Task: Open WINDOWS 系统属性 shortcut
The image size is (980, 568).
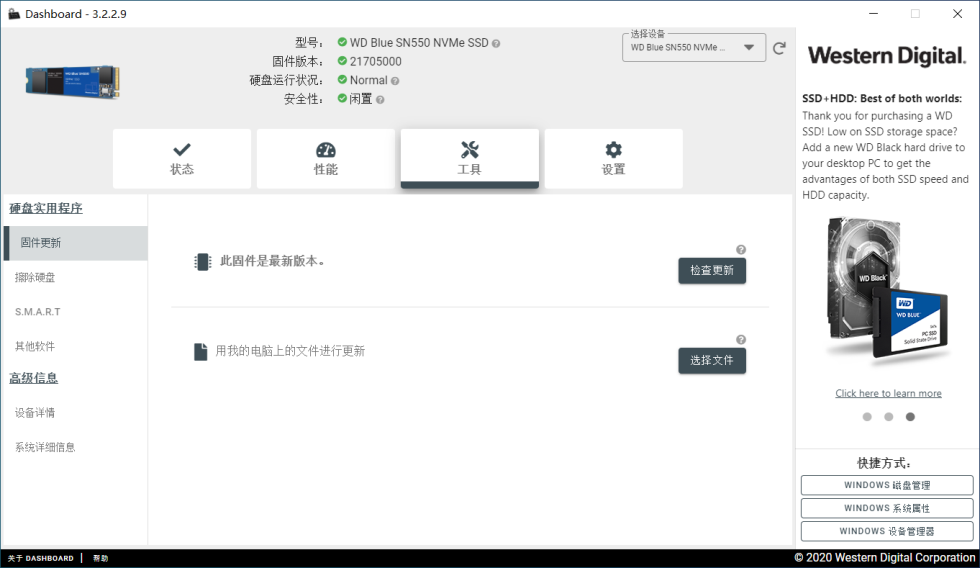Action: (887, 508)
